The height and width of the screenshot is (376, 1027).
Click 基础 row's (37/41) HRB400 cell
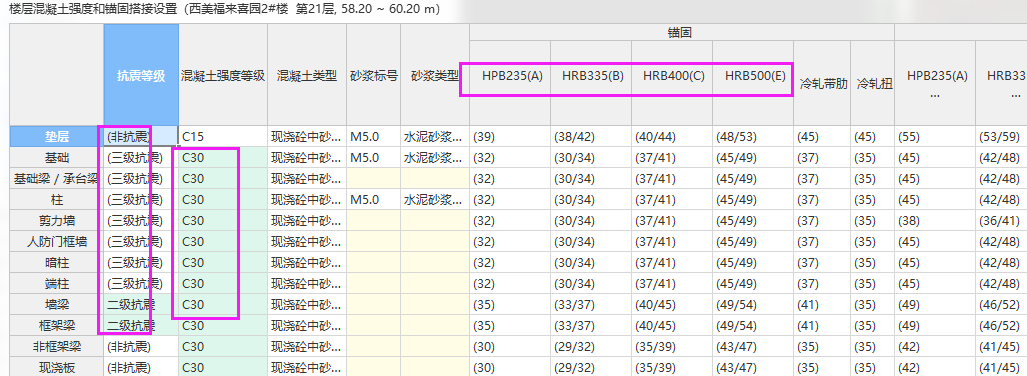tap(672, 158)
